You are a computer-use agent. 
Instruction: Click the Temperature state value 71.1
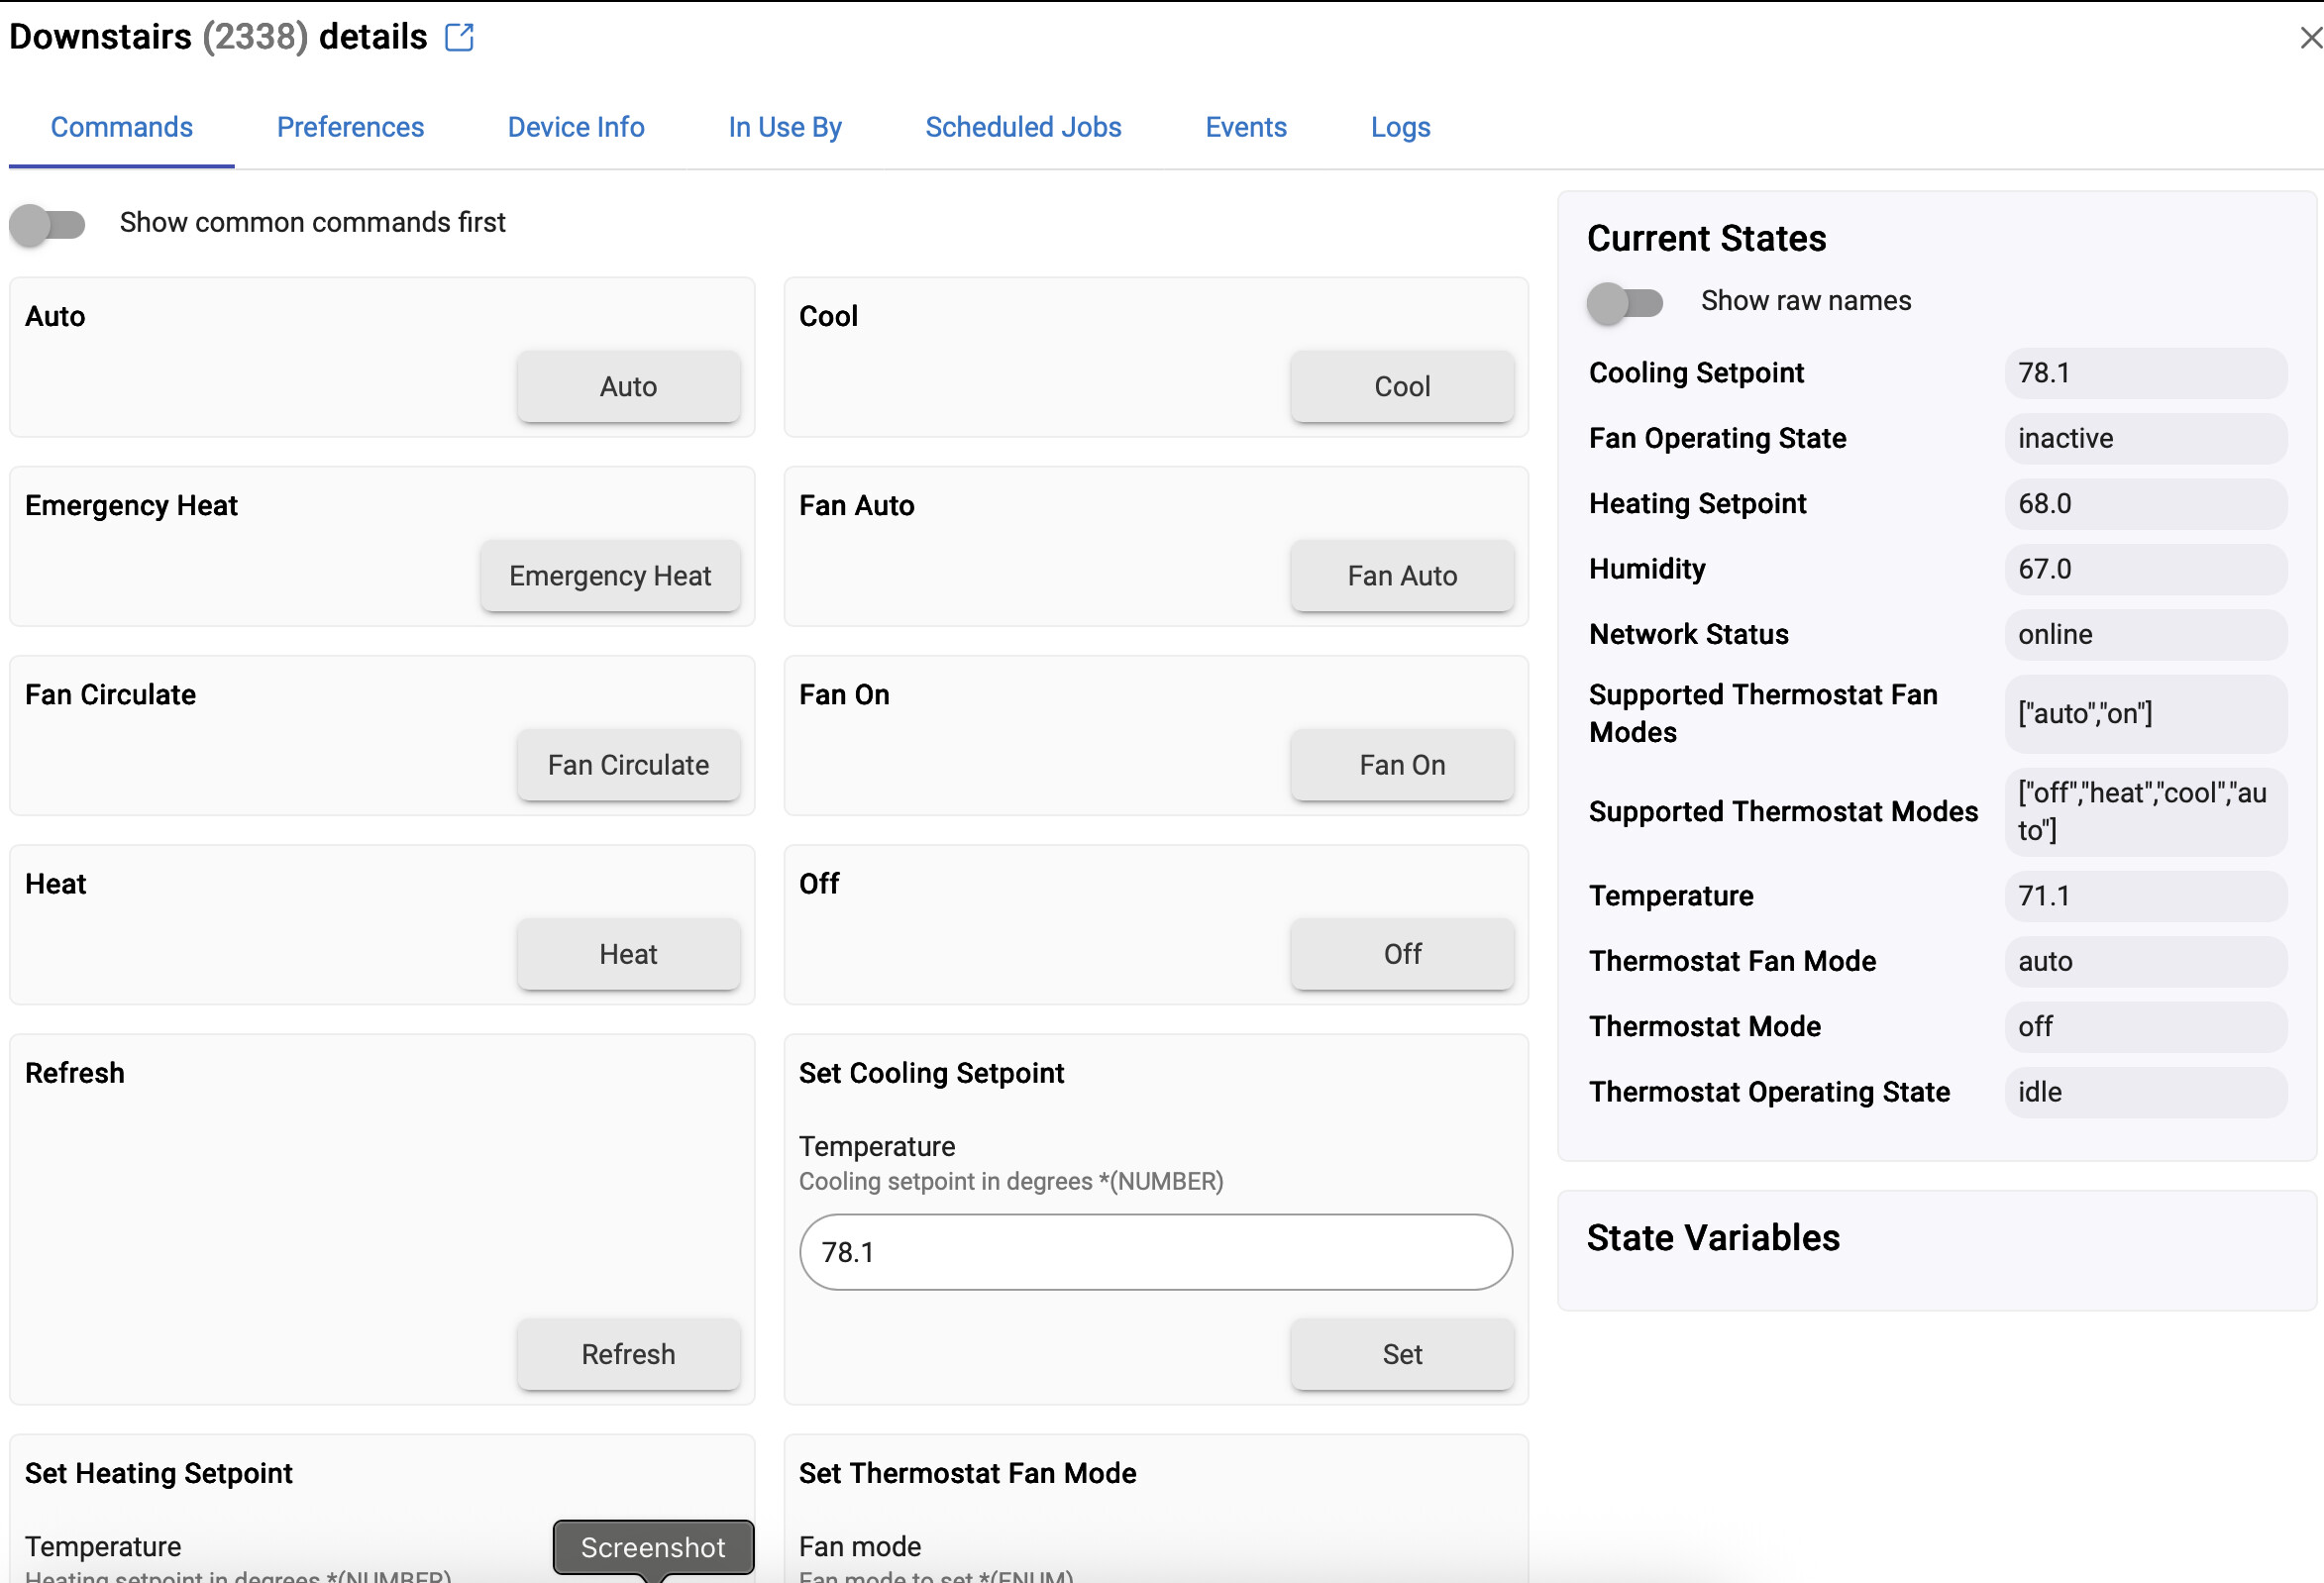pyautogui.click(x=2145, y=895)
